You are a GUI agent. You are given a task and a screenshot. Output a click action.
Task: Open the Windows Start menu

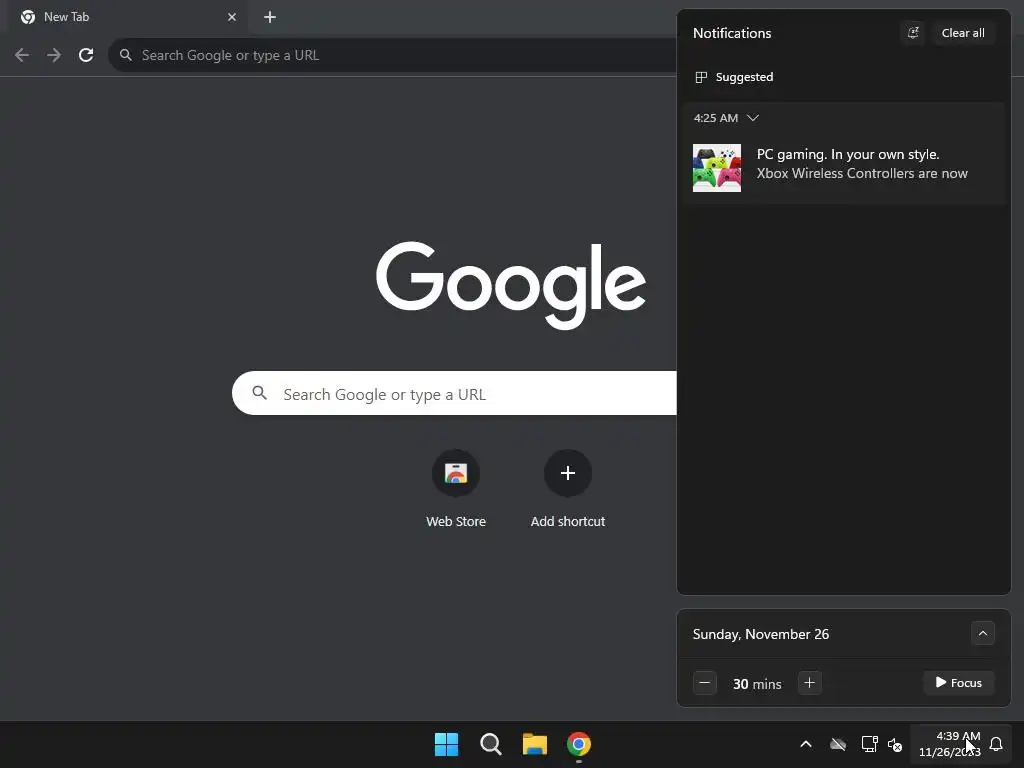pyautogui.click(x=447, y=744)
